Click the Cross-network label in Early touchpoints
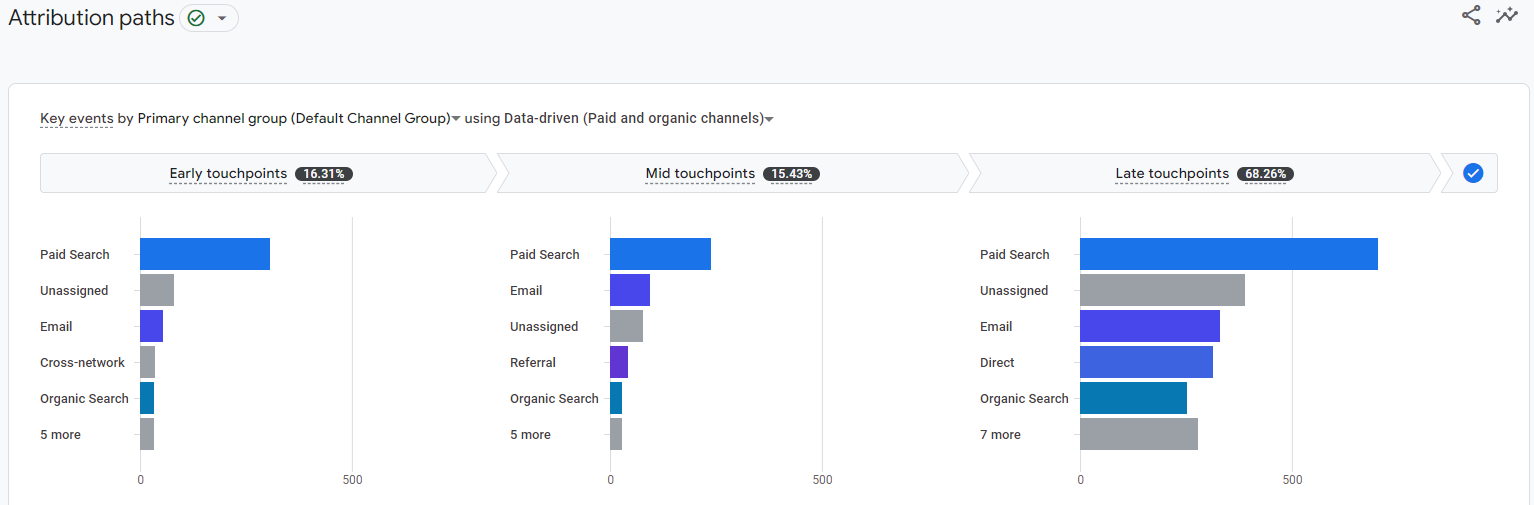1534x505 pixels. click(82, 363)
